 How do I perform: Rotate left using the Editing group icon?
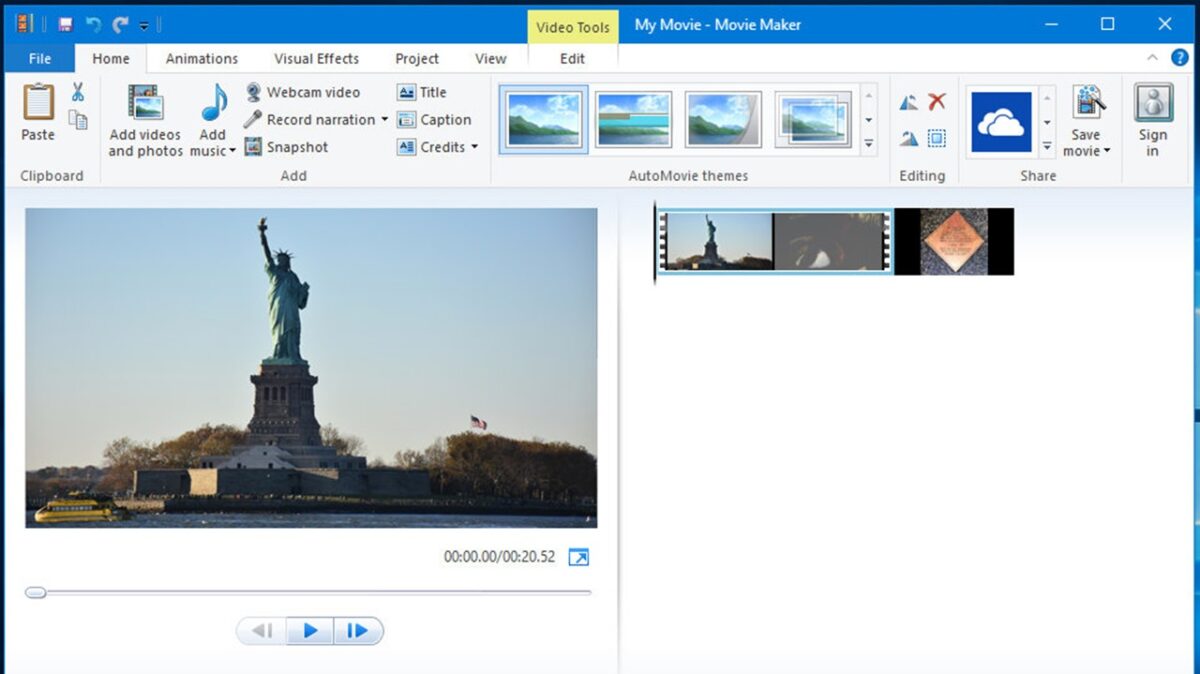click(x=908, y=102)
